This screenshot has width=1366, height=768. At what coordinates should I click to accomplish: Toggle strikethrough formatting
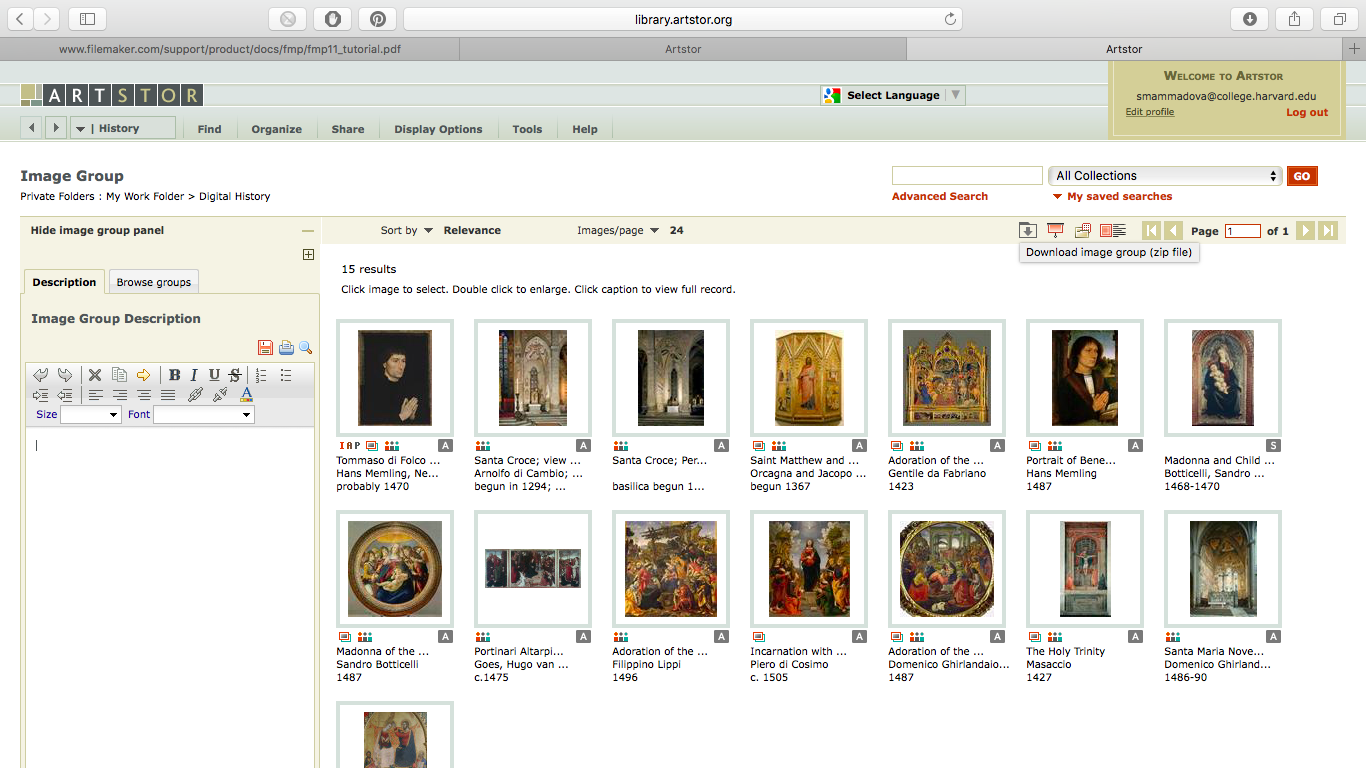pos(235,375)
